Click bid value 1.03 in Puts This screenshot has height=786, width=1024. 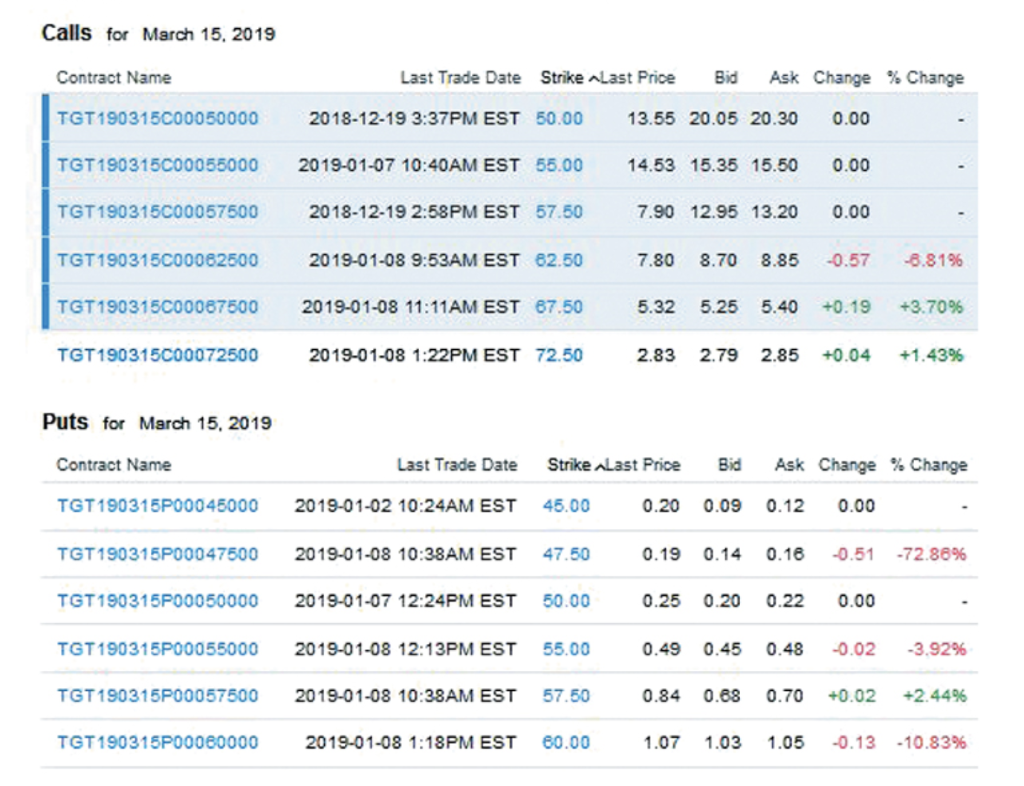[x=722, y=743]
